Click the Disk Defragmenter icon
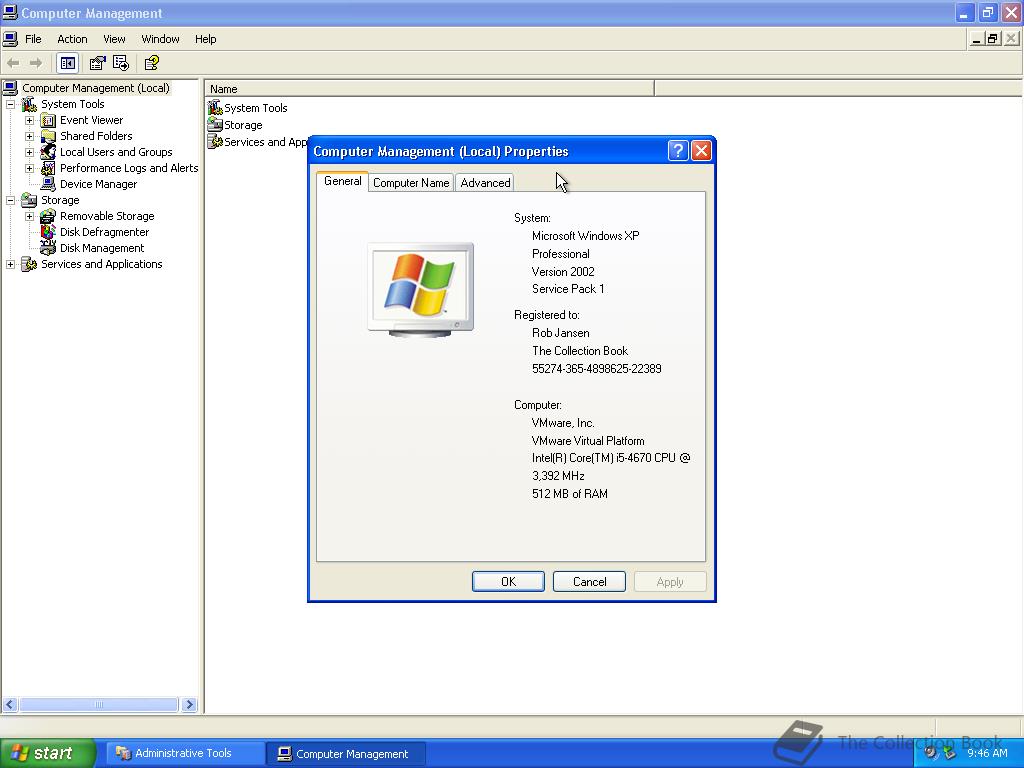This screenshot has width=1024, height=768. coord(48,232)
